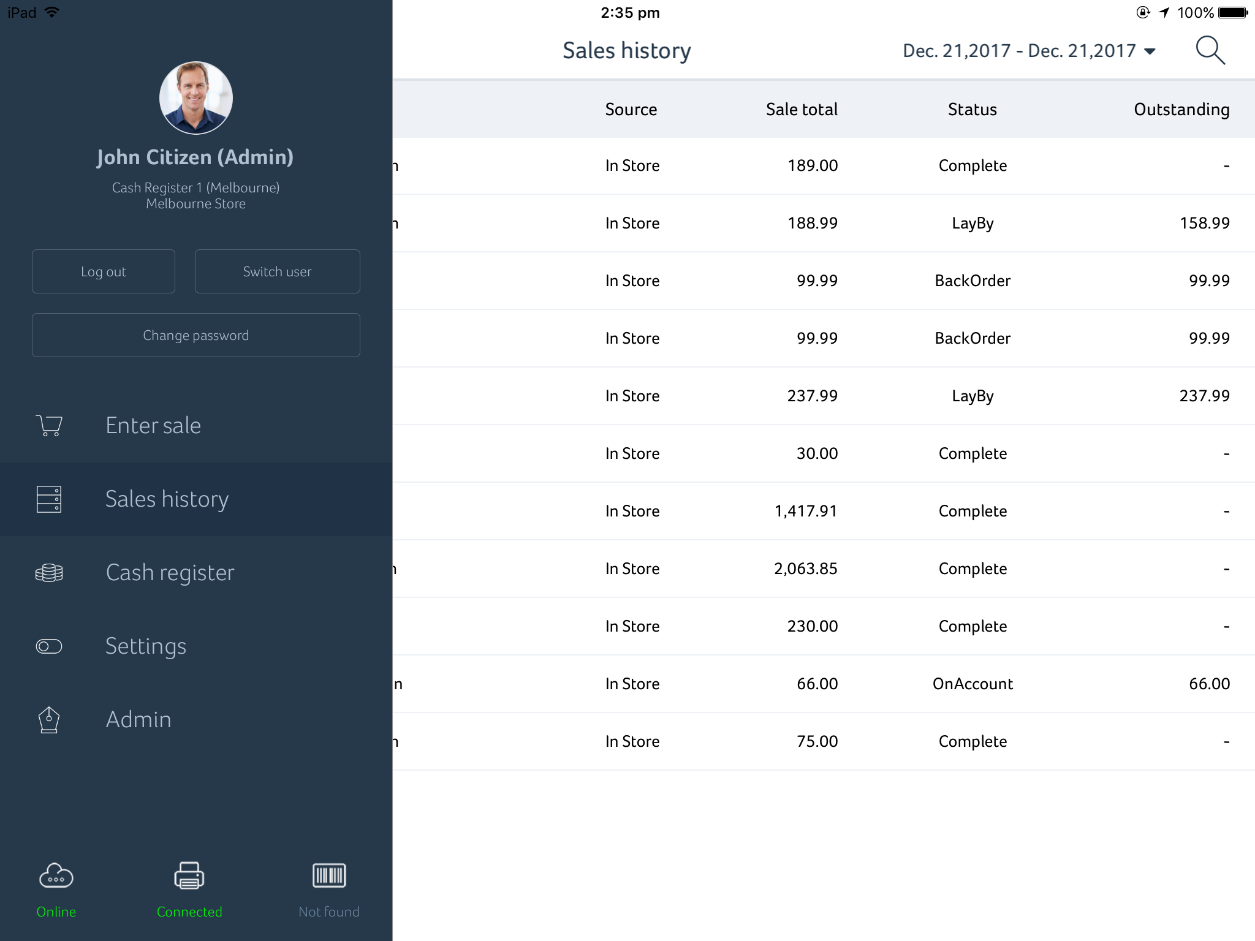Click John Citizen's profile photo
The image size is (1255, 941).
(x=196, y=98)
